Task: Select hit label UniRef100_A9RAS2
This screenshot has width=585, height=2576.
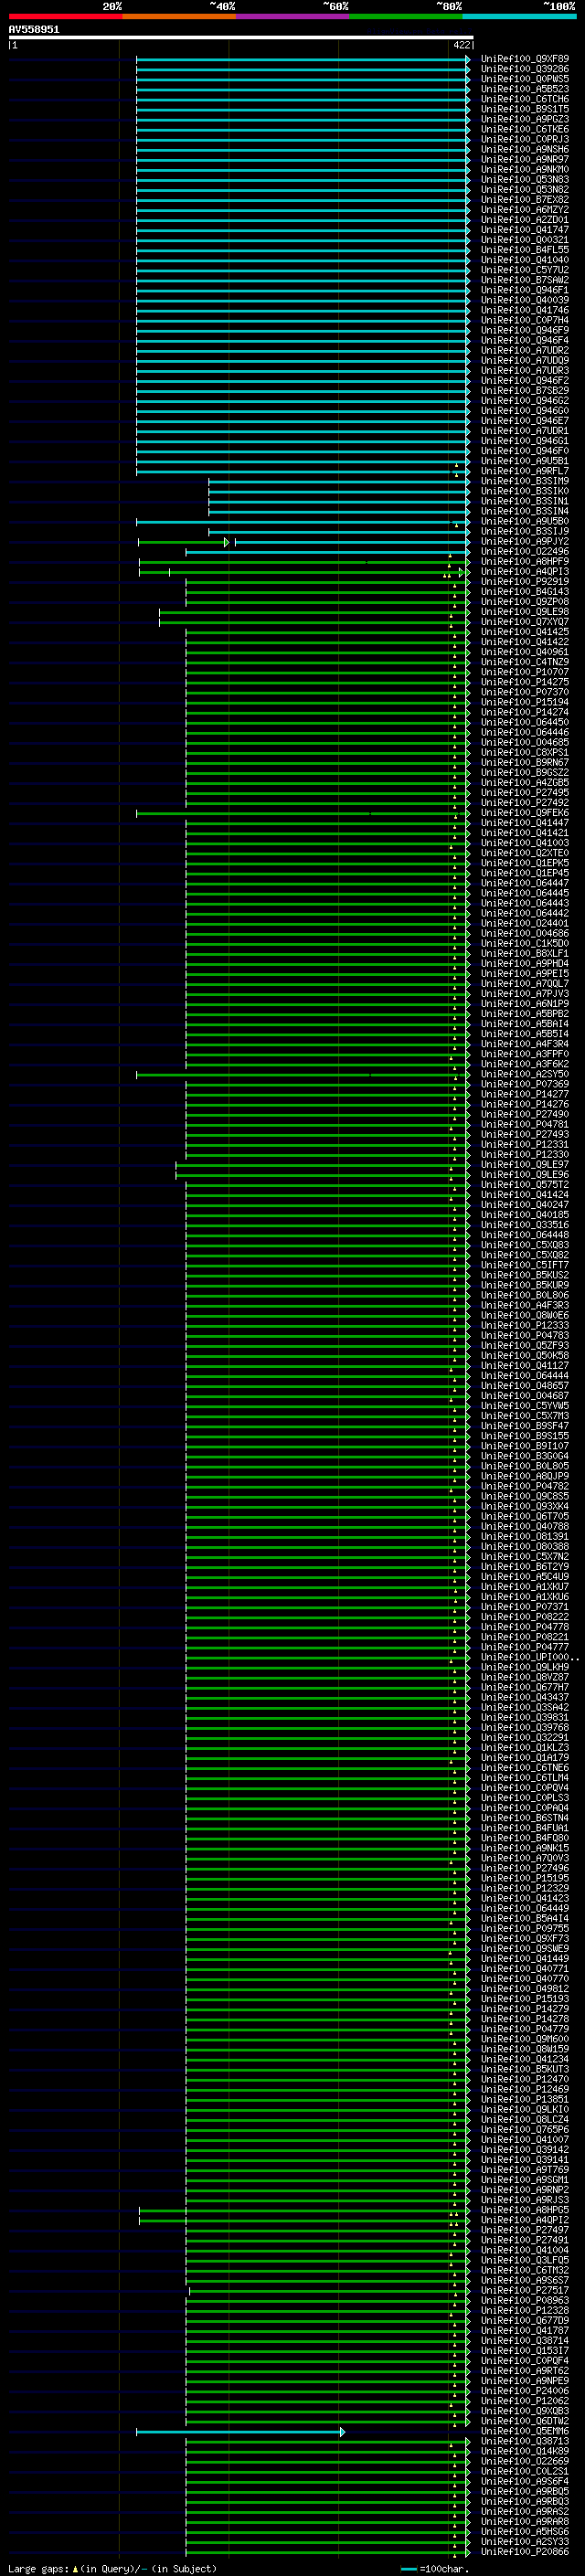Action: [525, 2512]
